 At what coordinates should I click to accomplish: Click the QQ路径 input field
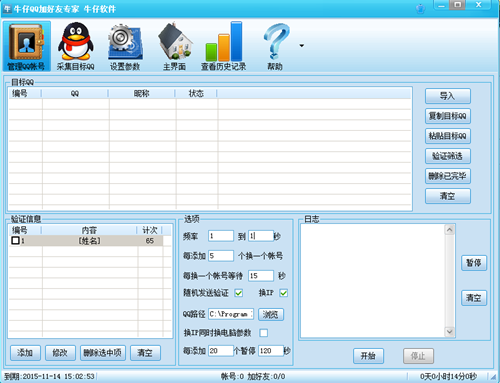231,314
